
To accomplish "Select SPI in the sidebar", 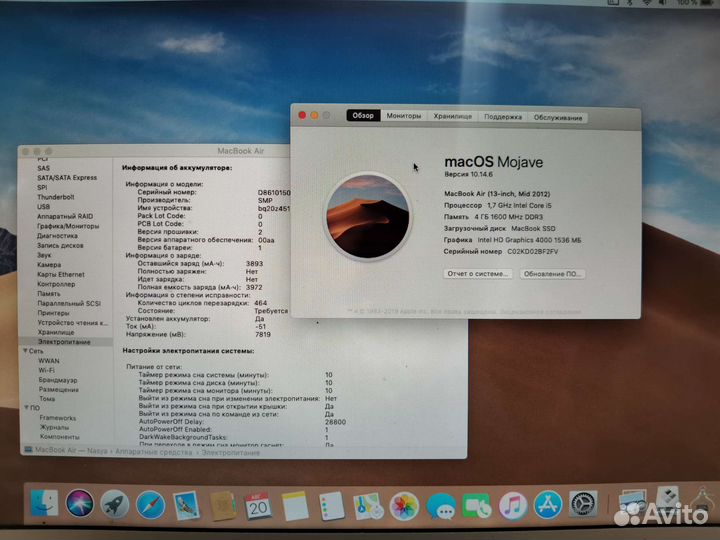I will point(42,187).
